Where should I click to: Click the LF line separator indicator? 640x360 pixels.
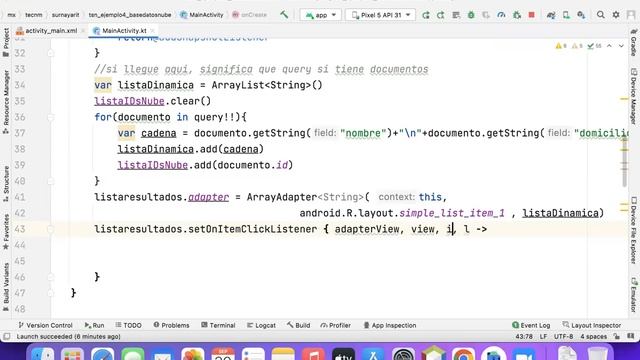[543, 337]
